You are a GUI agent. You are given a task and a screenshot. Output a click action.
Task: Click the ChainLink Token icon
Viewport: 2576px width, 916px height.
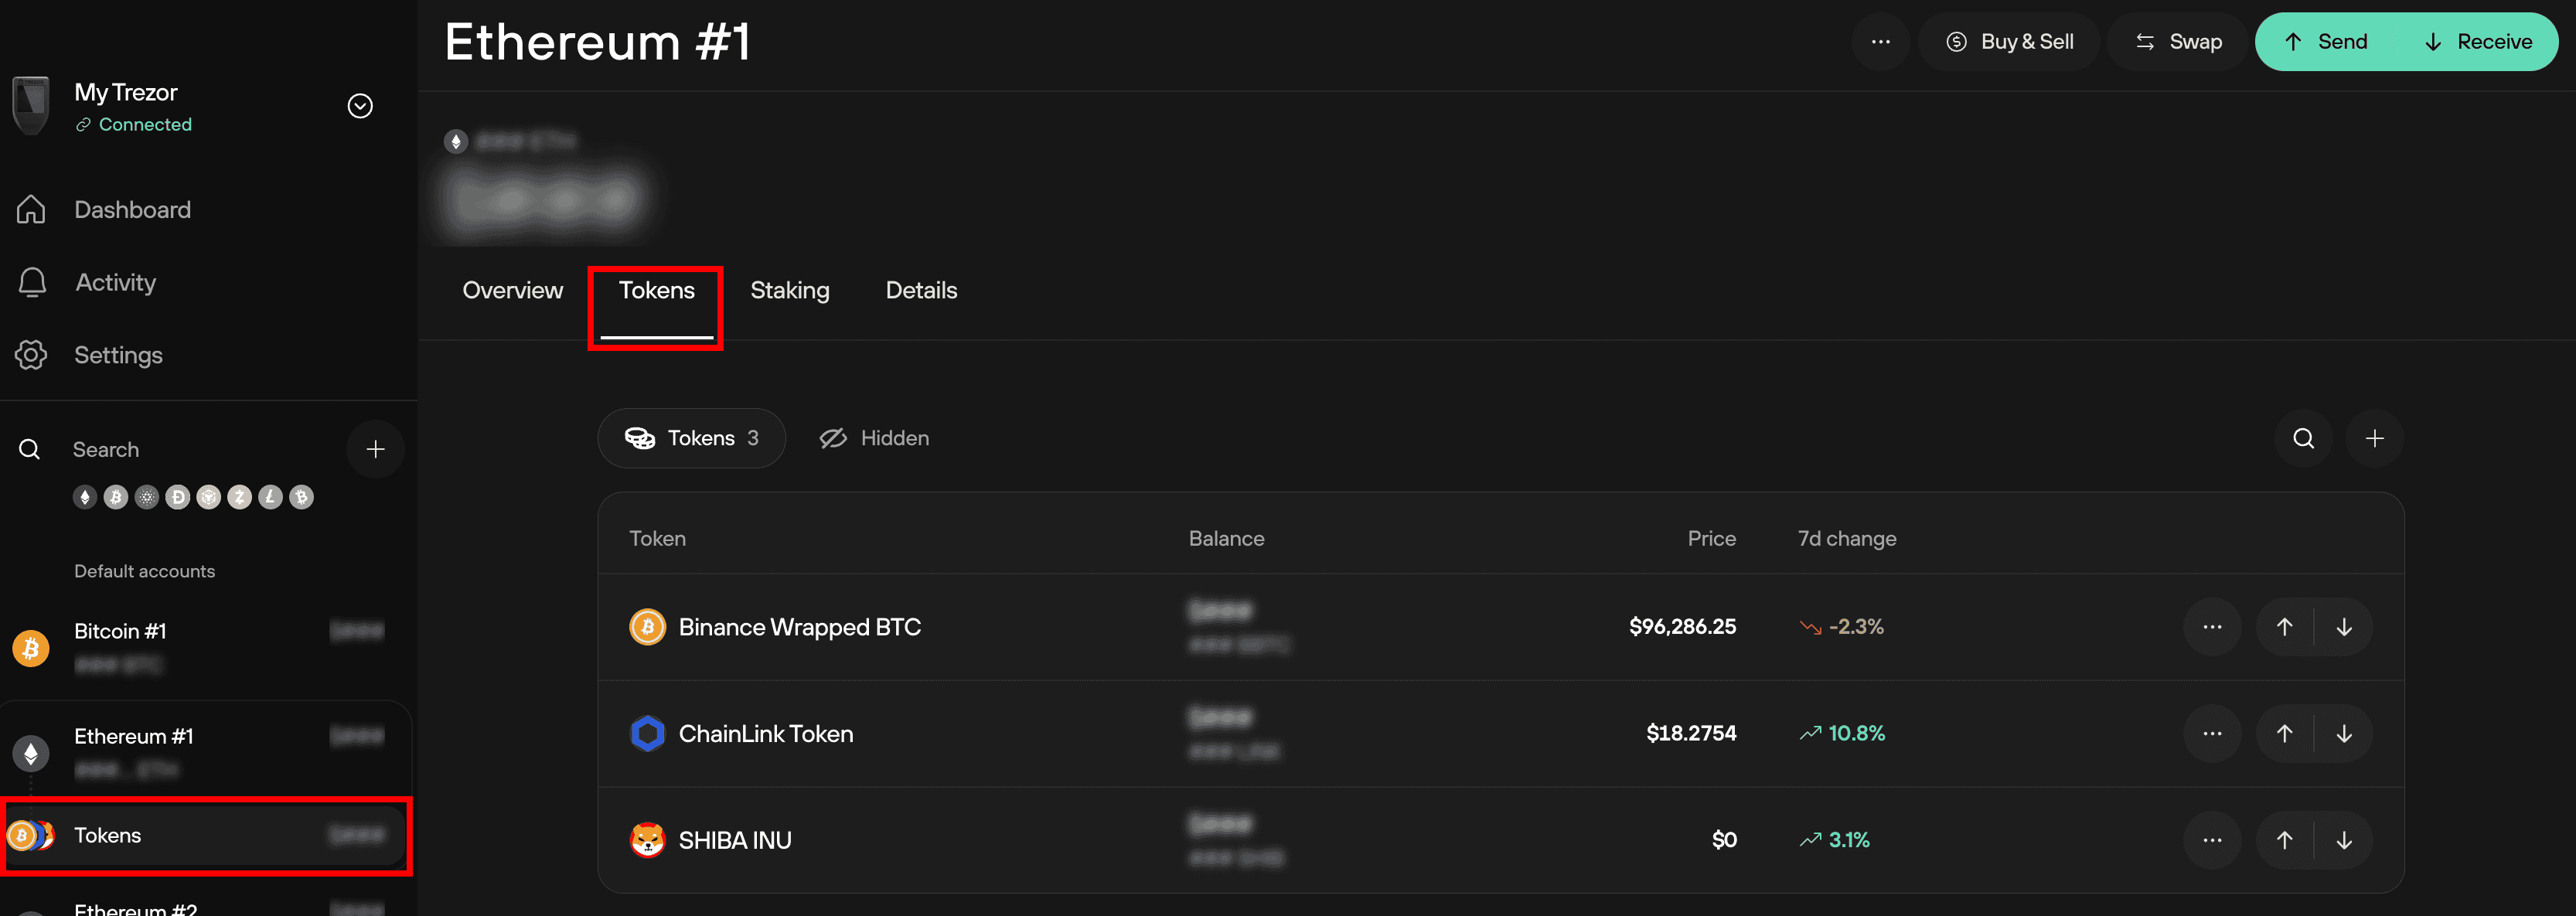[x=647, y=734]
